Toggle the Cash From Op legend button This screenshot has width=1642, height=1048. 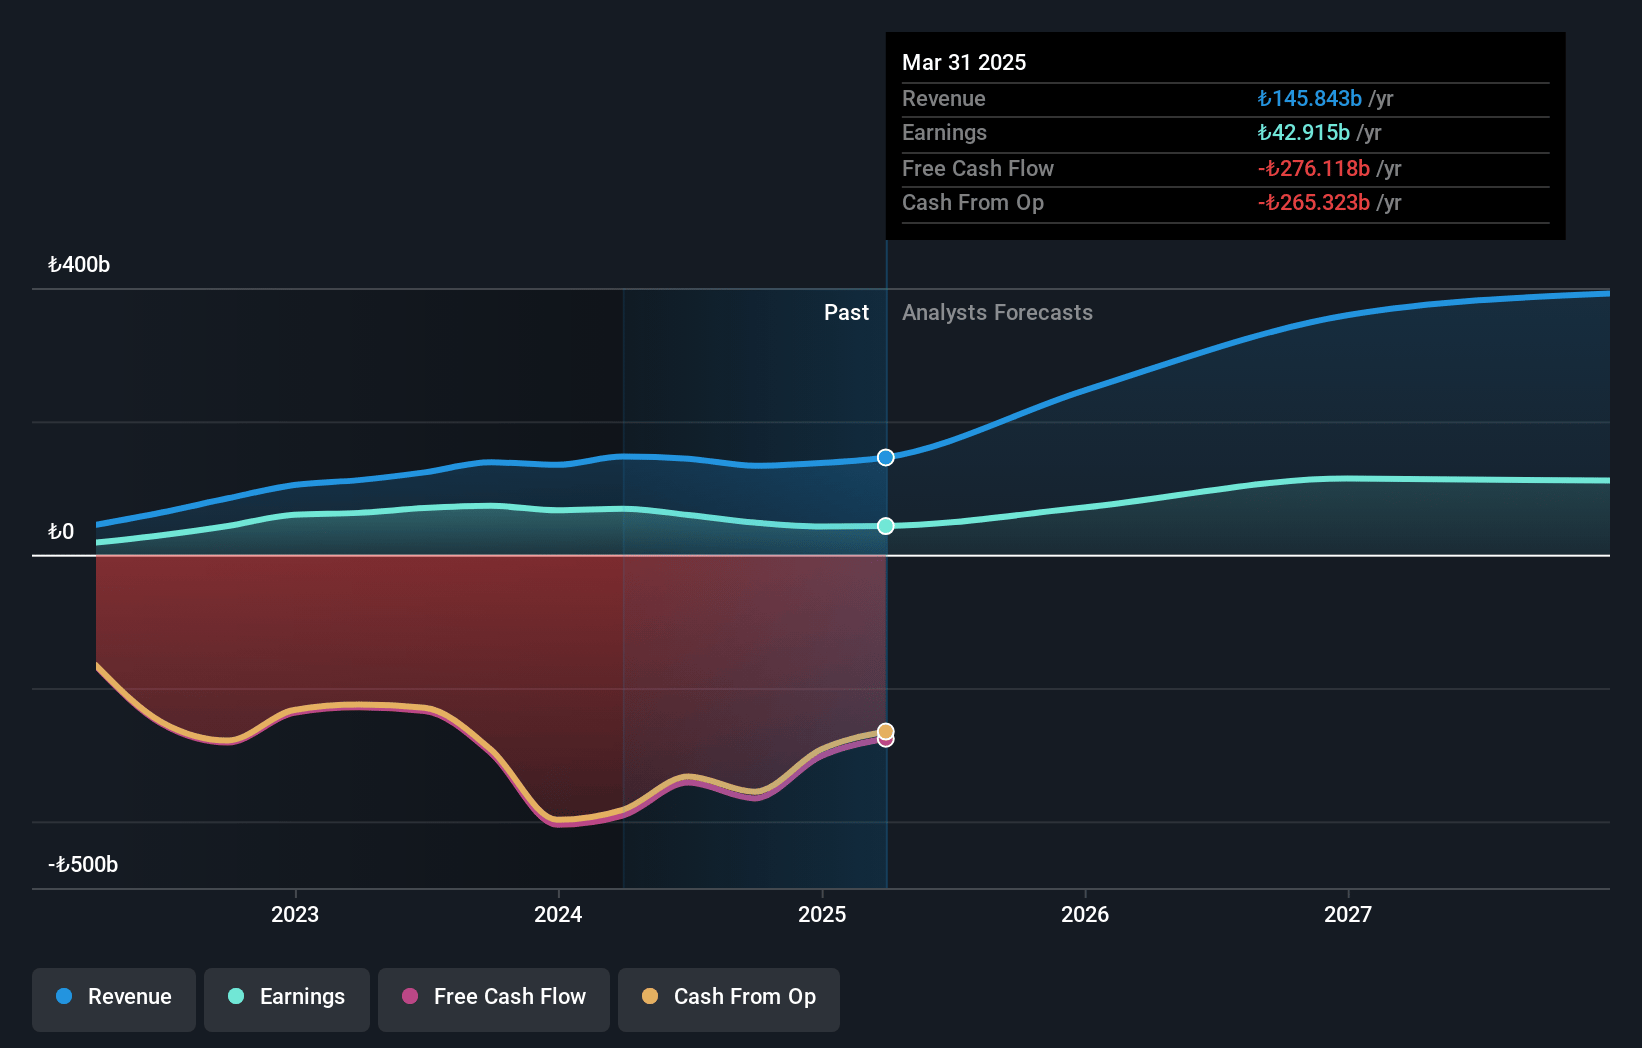tap(729, 999)
